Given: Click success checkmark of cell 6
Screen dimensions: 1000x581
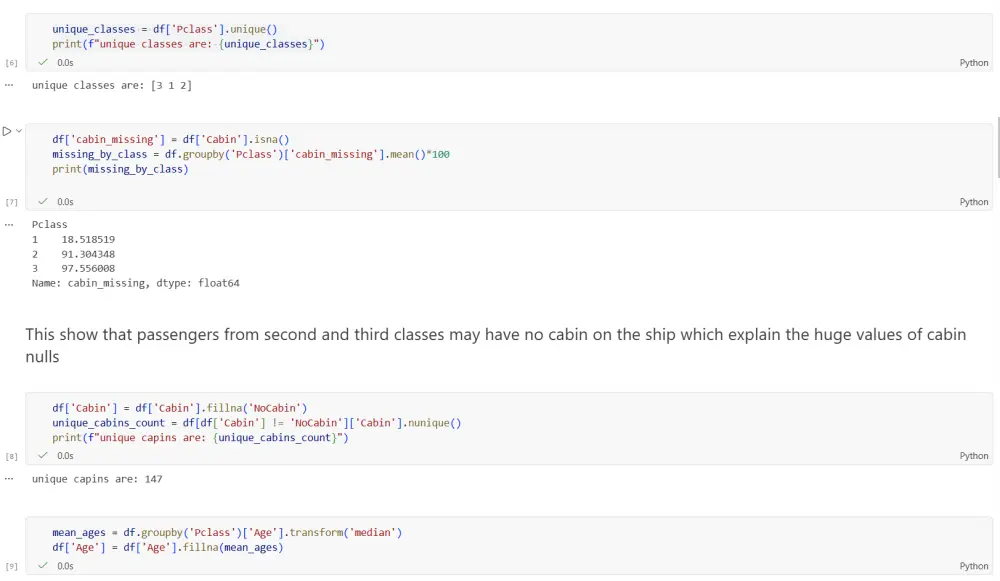Looking at the screenshot, I should tap(43, 63).
